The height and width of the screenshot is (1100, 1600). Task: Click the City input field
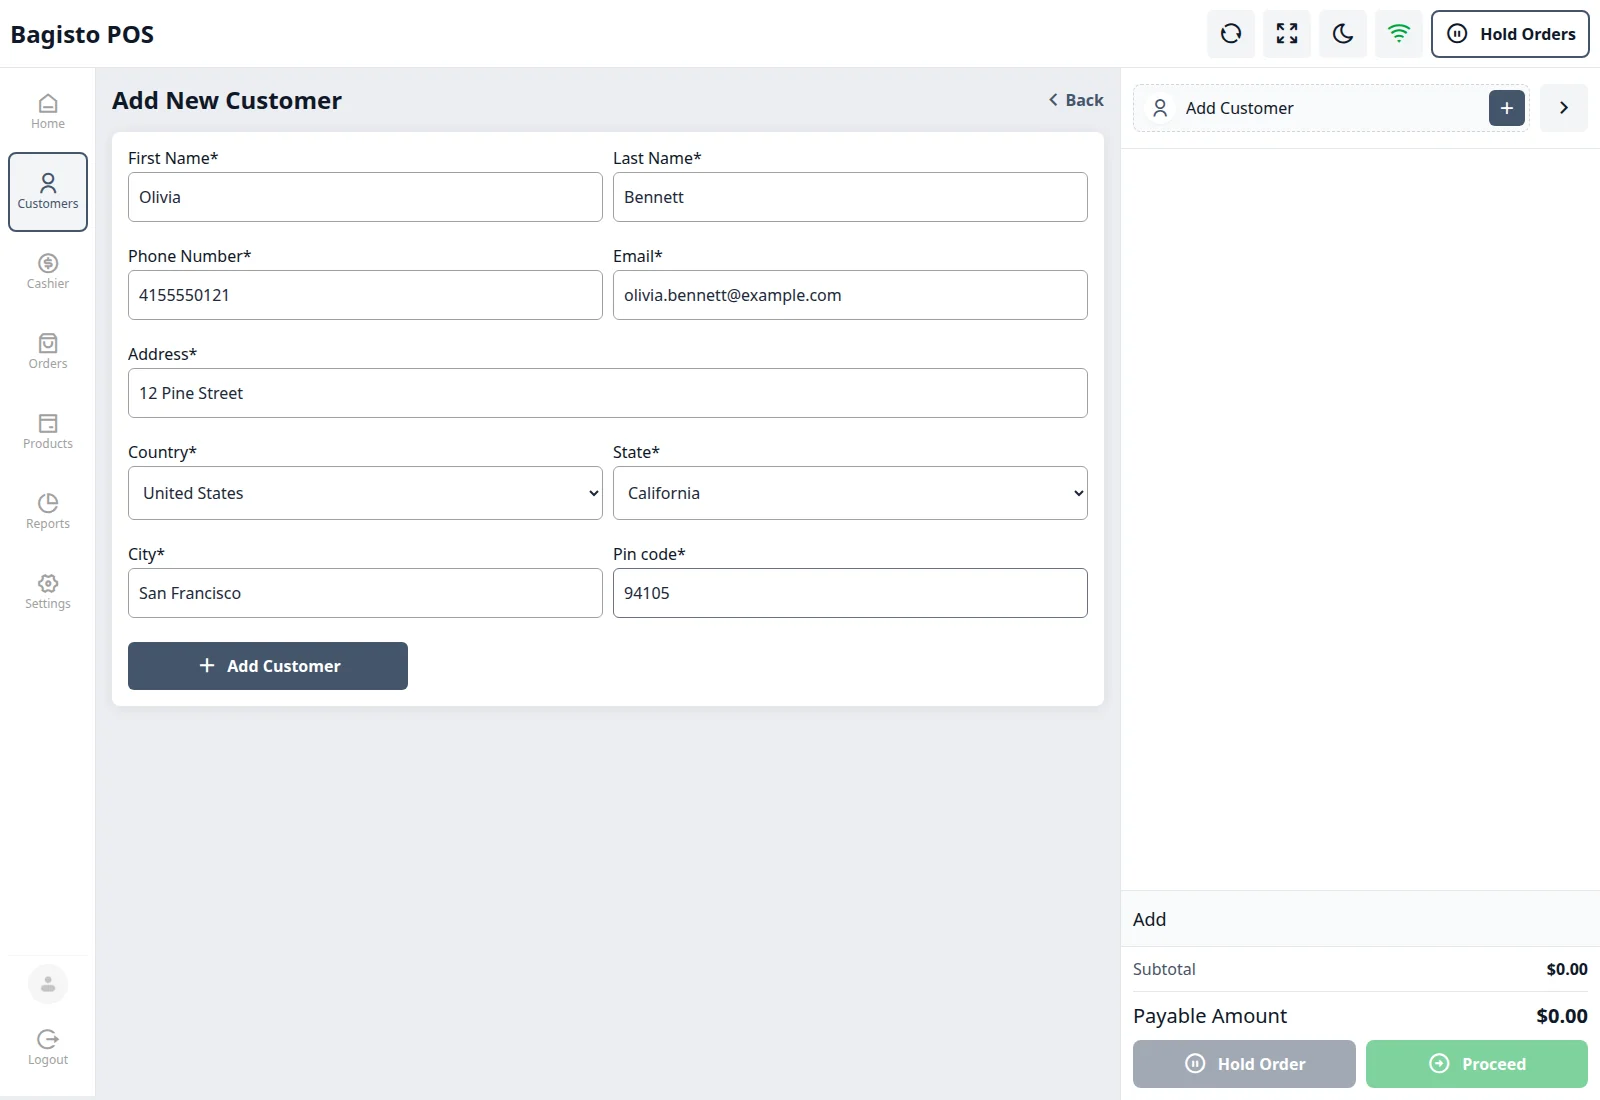click(x=365, y=593)
